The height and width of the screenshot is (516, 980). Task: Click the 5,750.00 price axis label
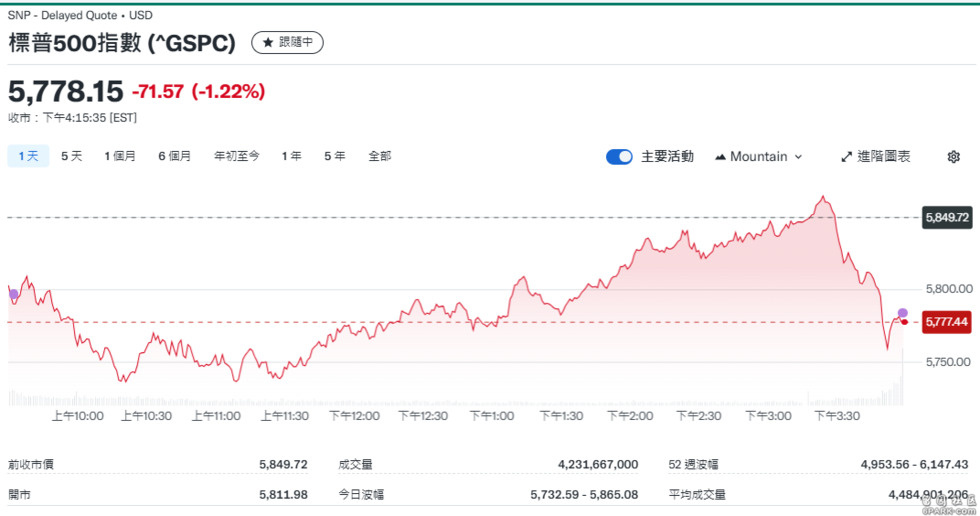click(948, 362)
